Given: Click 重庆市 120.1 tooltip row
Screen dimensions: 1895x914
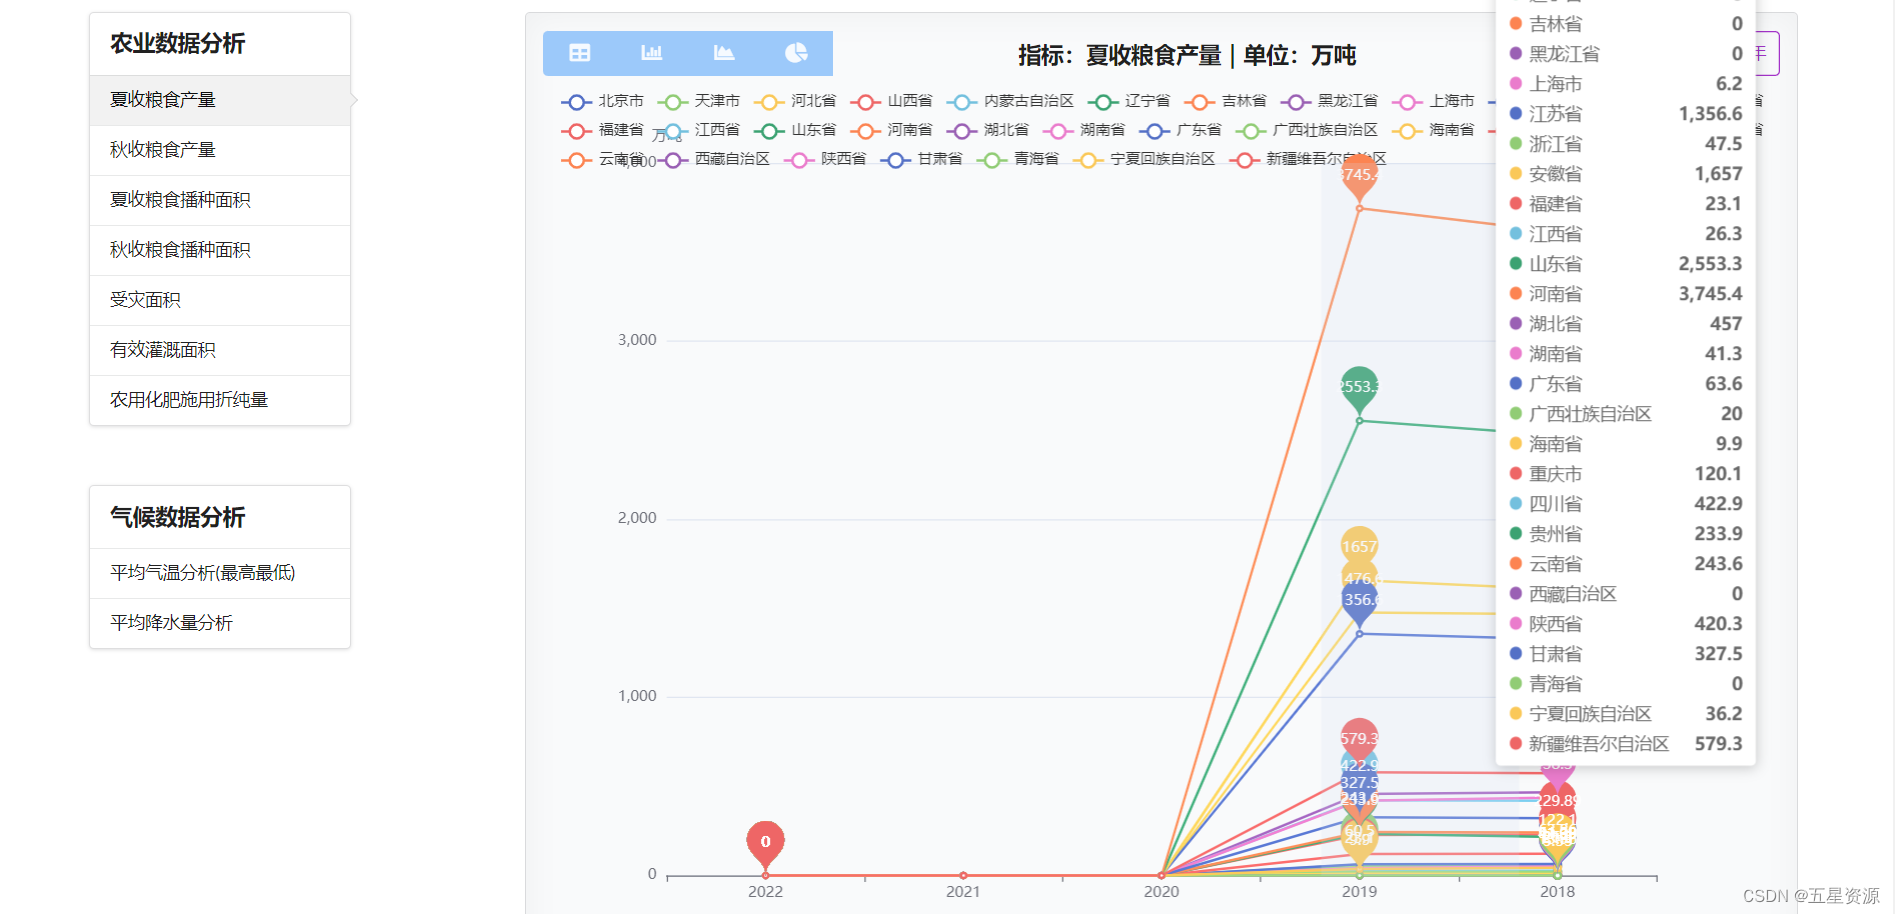Looking at the screenshot, I should 1625,474.
